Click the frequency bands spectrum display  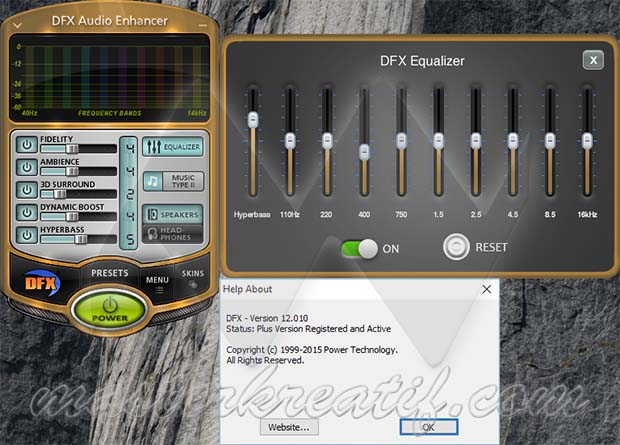click(x=110, y=78)
